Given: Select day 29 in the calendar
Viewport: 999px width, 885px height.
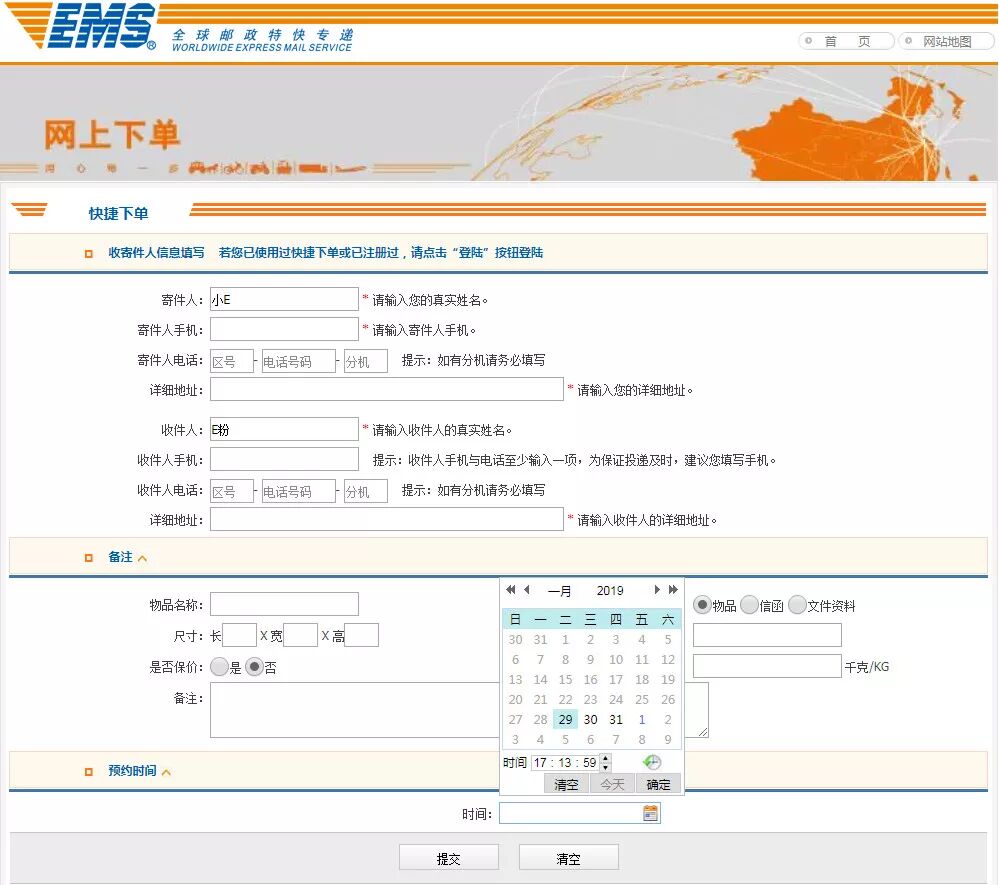Looking at the screenshot, I should click(565, 719).
